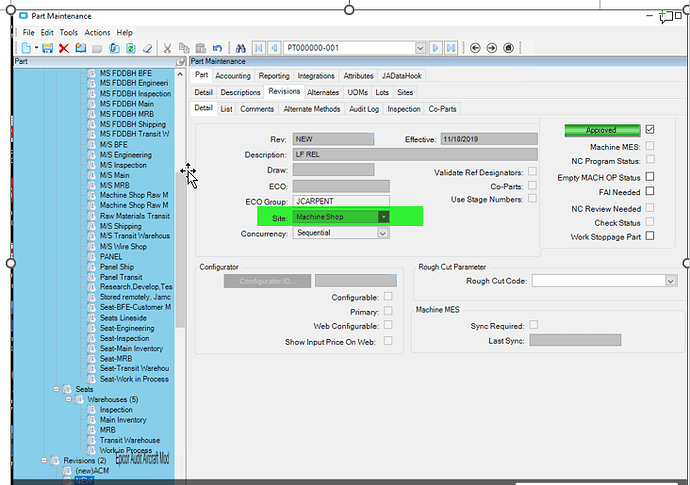Open the Edit menu
The height and width of the screenshot is (485, 690).
click(47, 33)
